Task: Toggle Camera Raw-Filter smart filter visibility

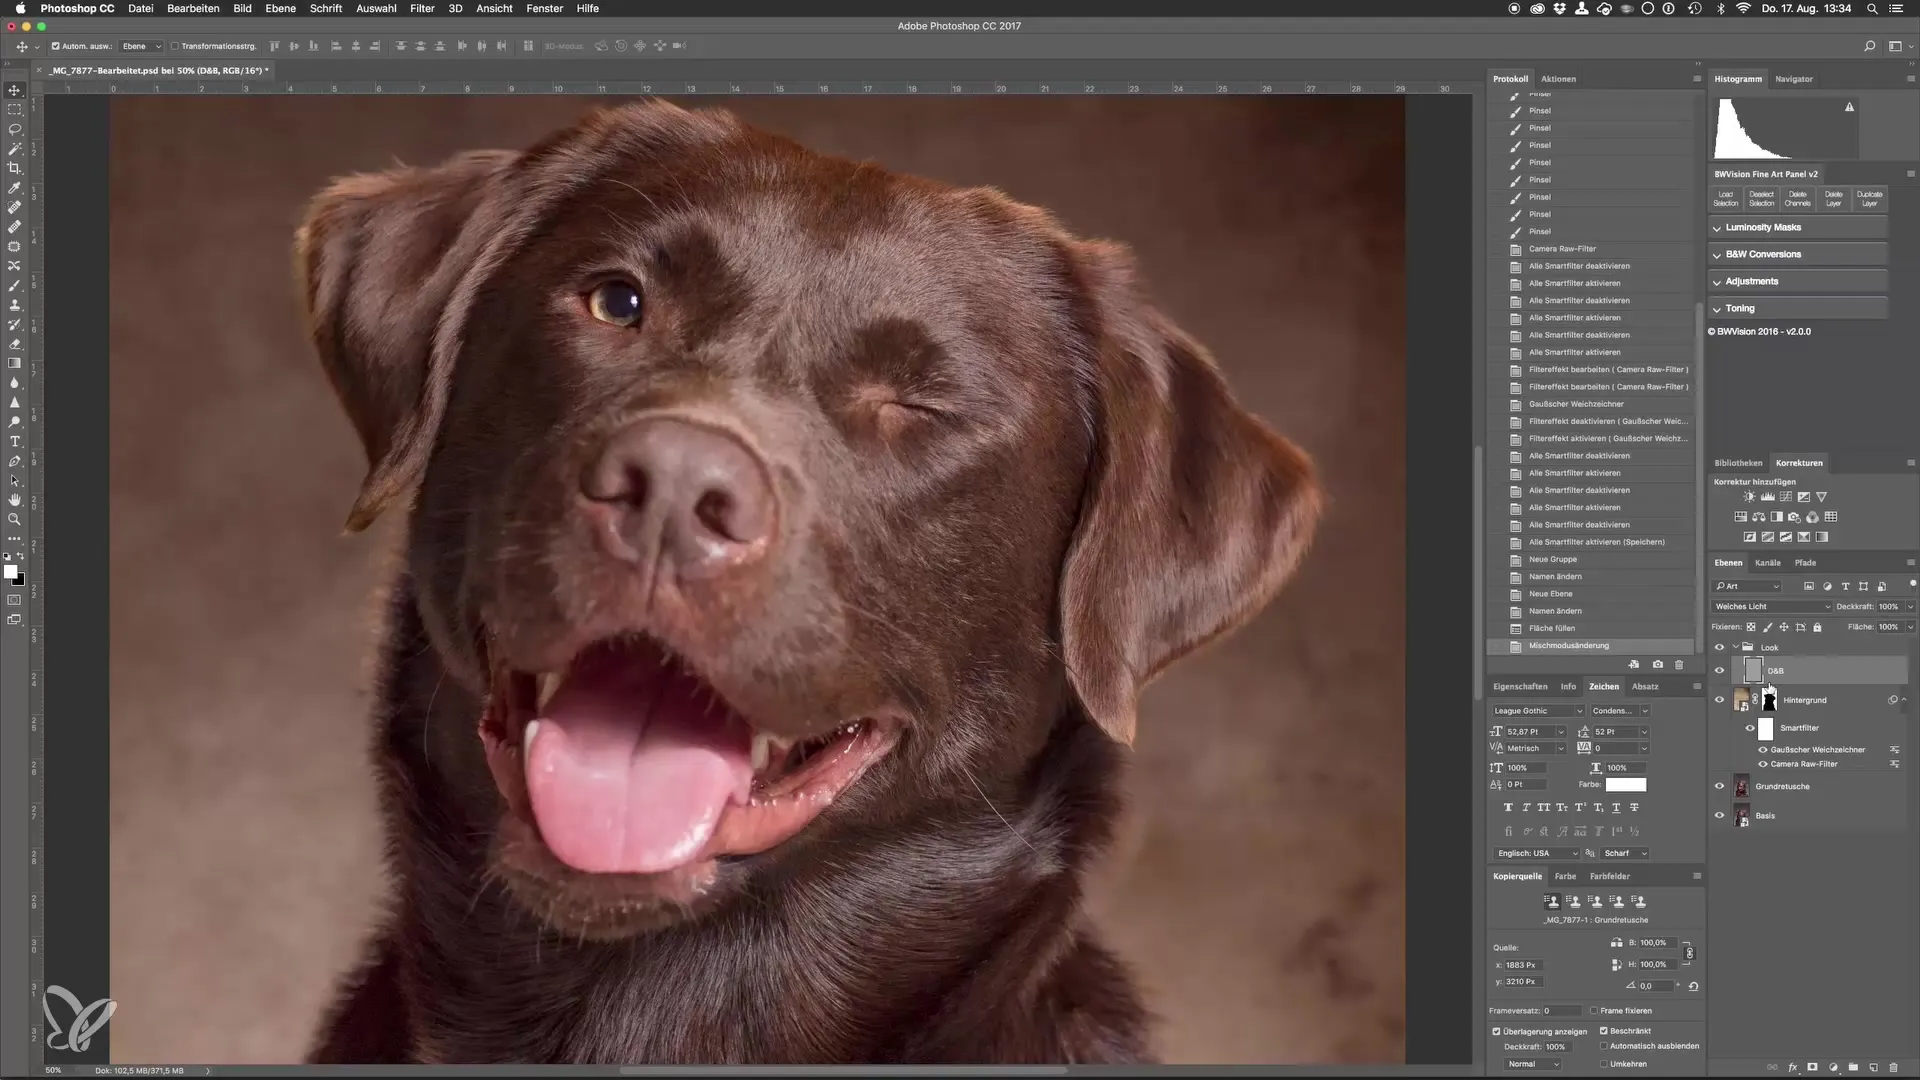Action: tap(1763, 764)
